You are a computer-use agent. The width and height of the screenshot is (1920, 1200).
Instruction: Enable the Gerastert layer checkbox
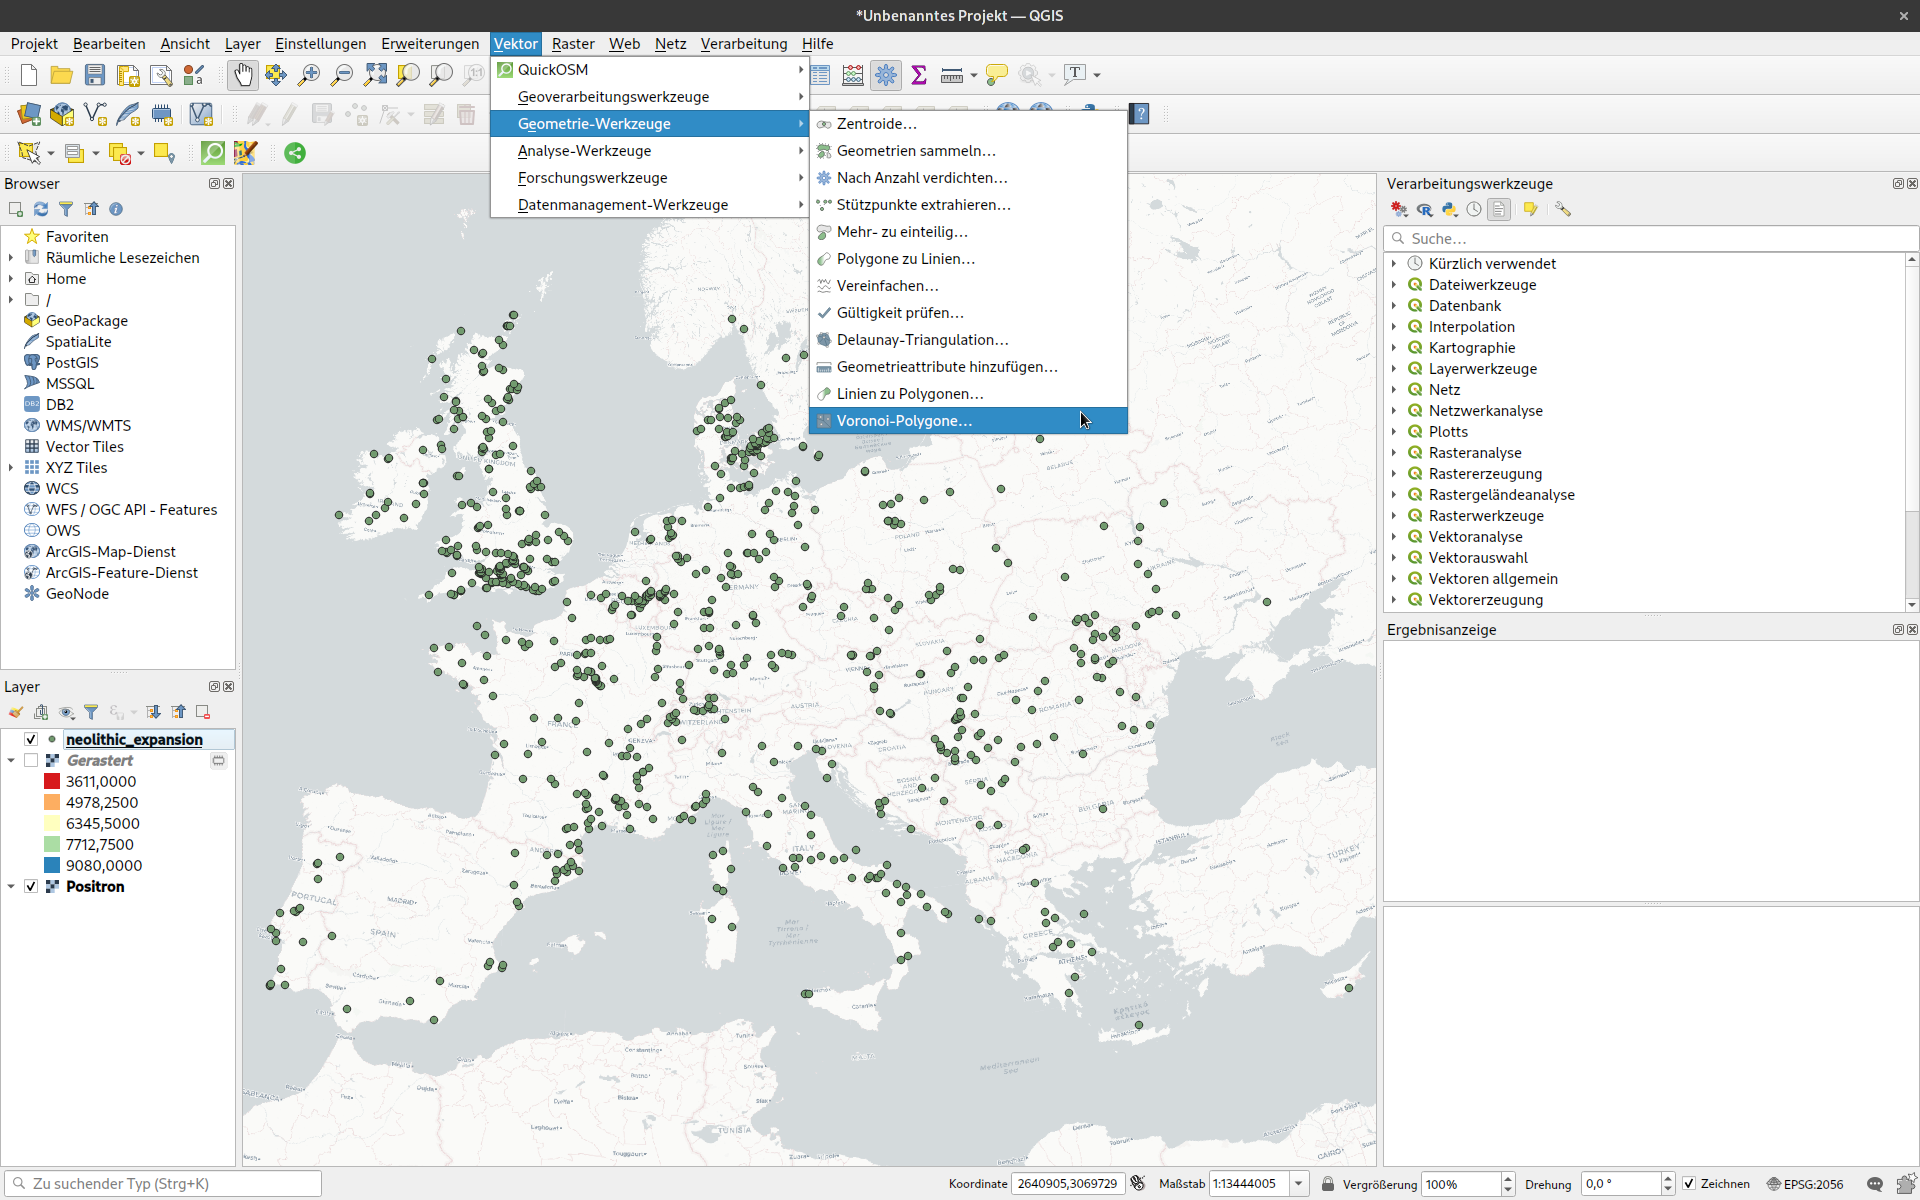31,760
